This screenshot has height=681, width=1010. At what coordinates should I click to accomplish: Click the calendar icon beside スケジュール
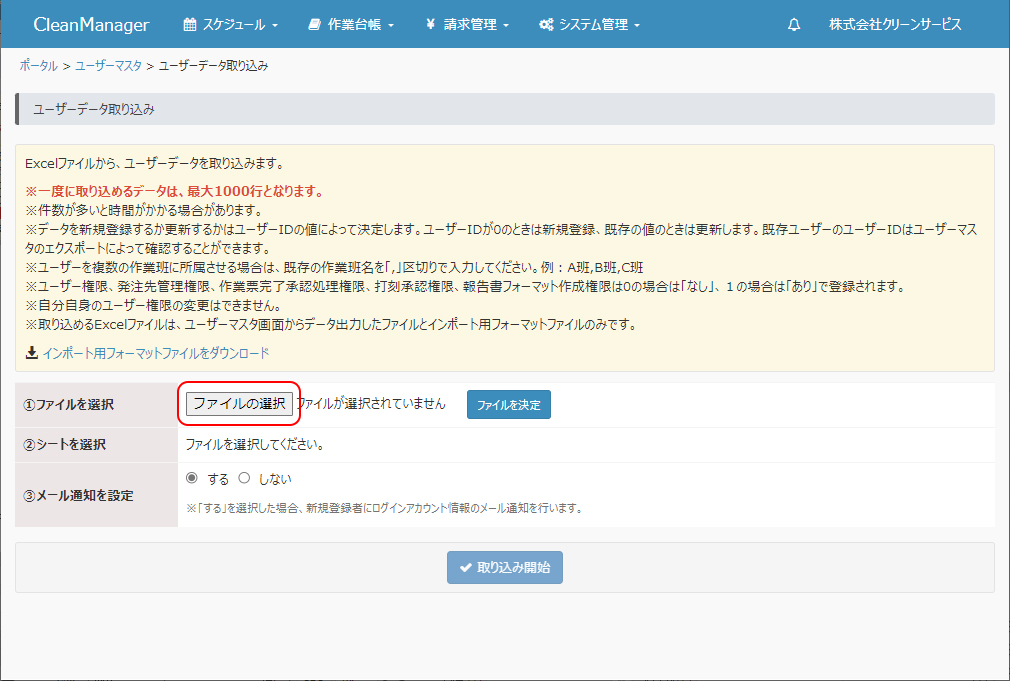point(191,24)
